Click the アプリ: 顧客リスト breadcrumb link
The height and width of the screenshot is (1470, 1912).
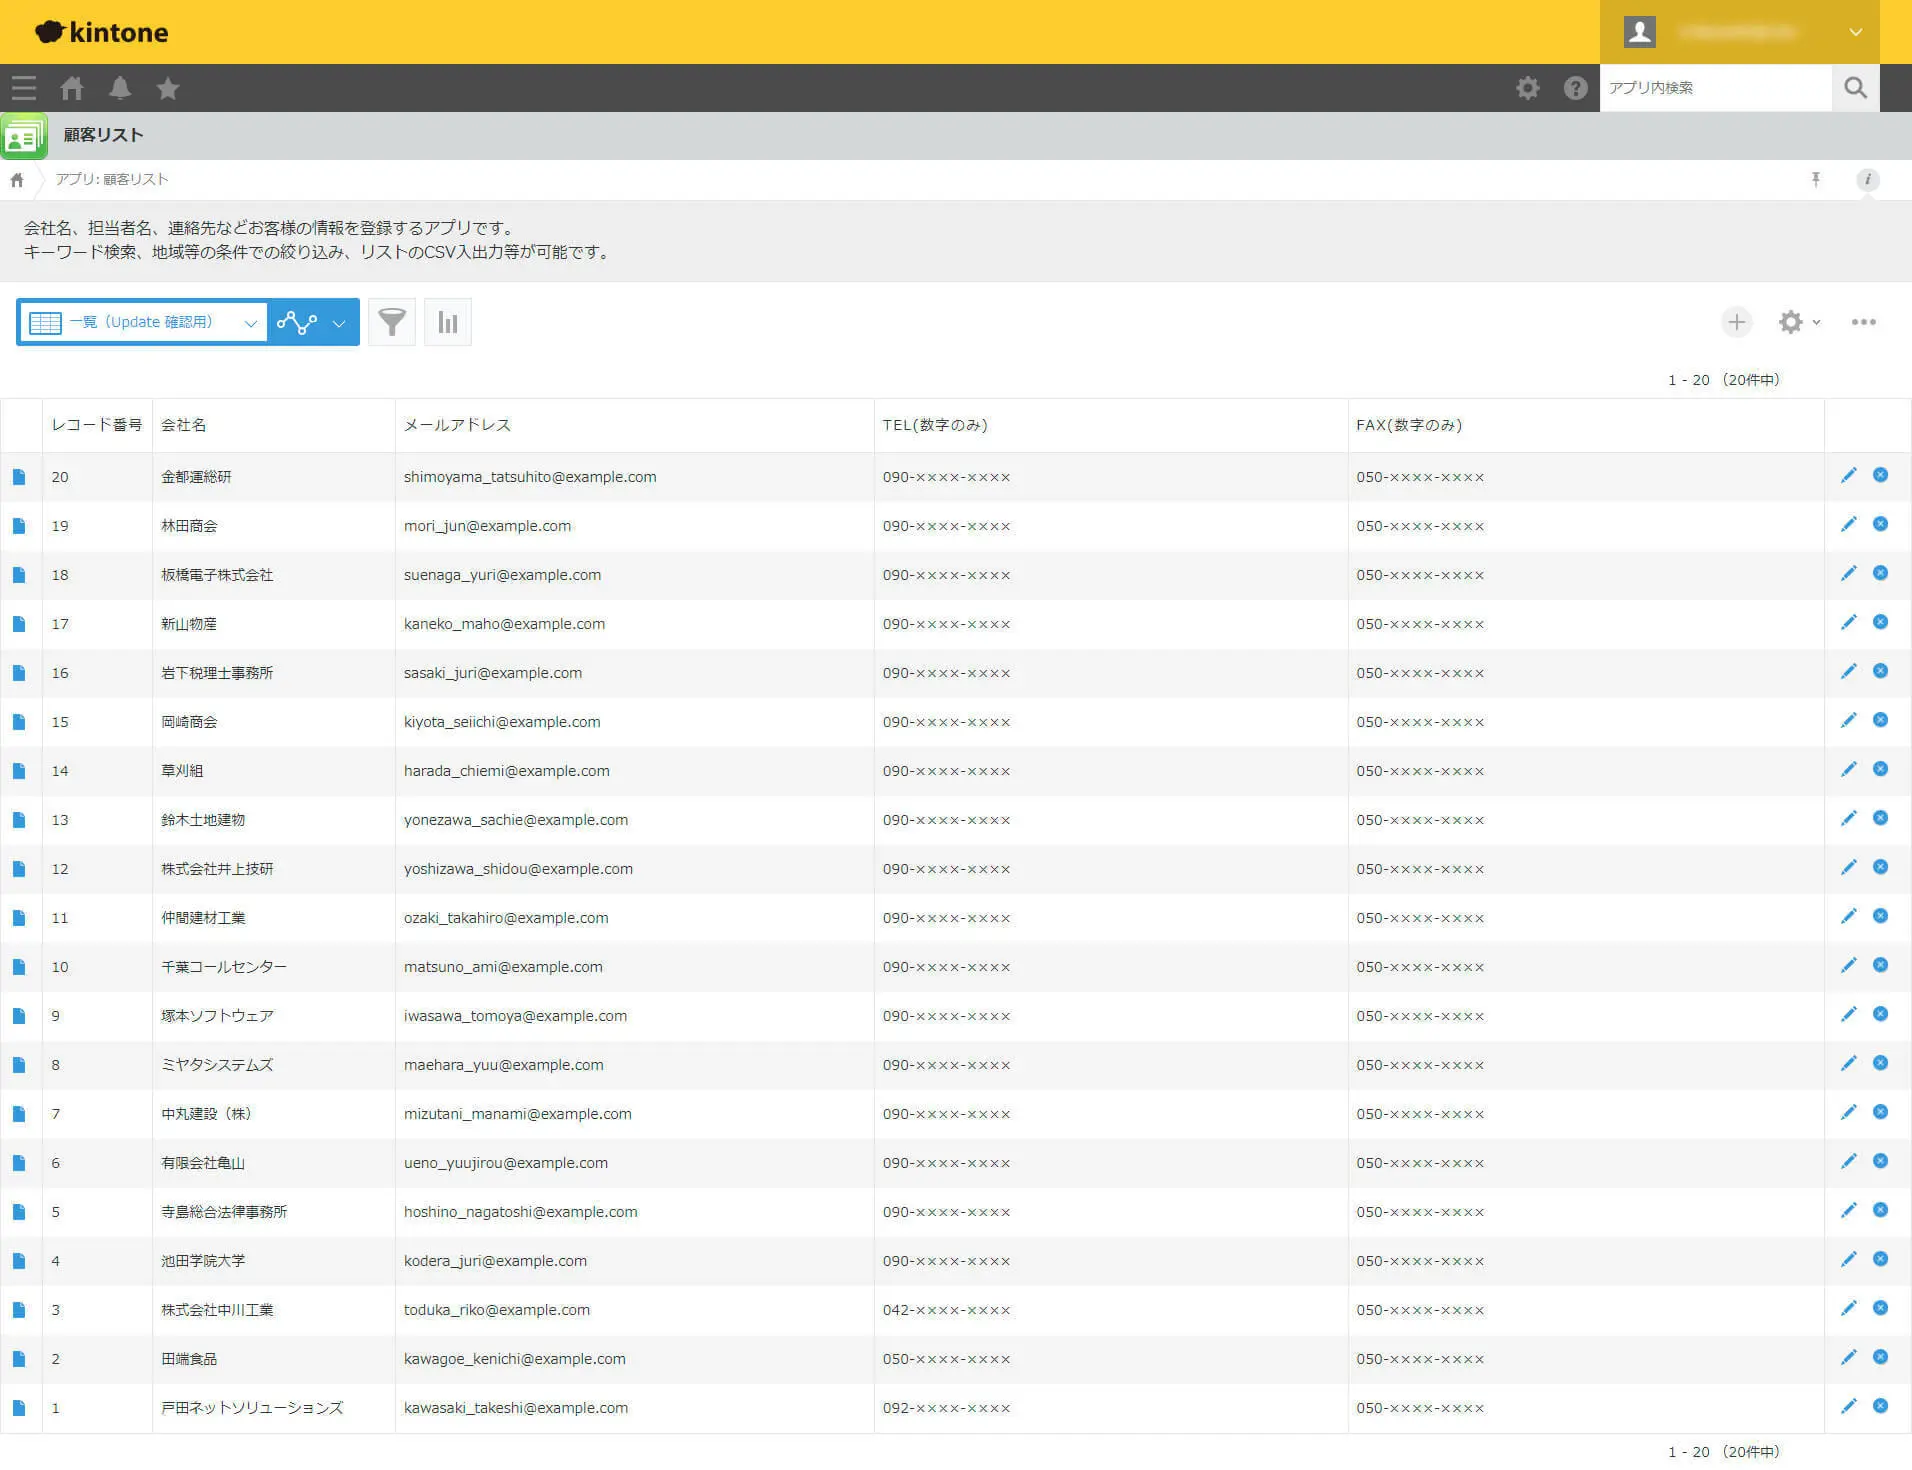[112, 180]
